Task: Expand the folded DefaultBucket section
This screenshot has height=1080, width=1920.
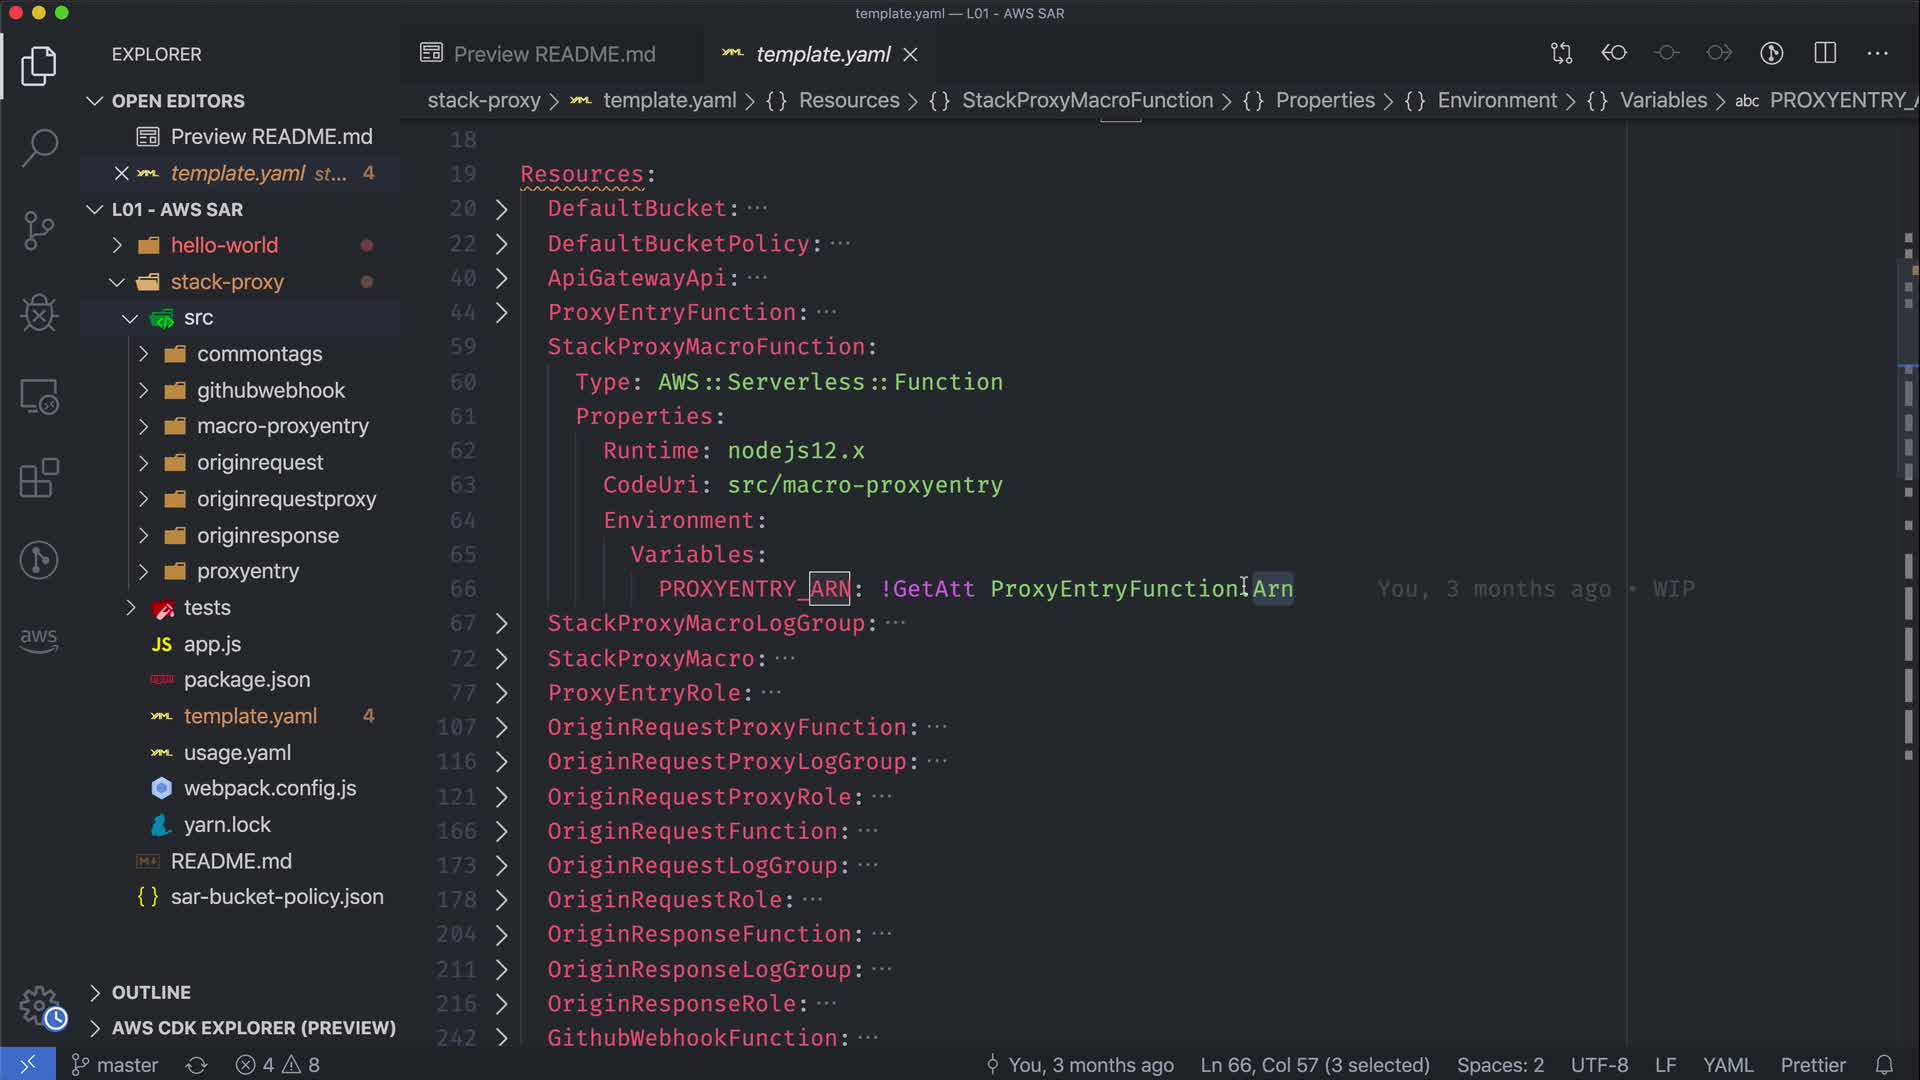Action: tap(501, 209)
